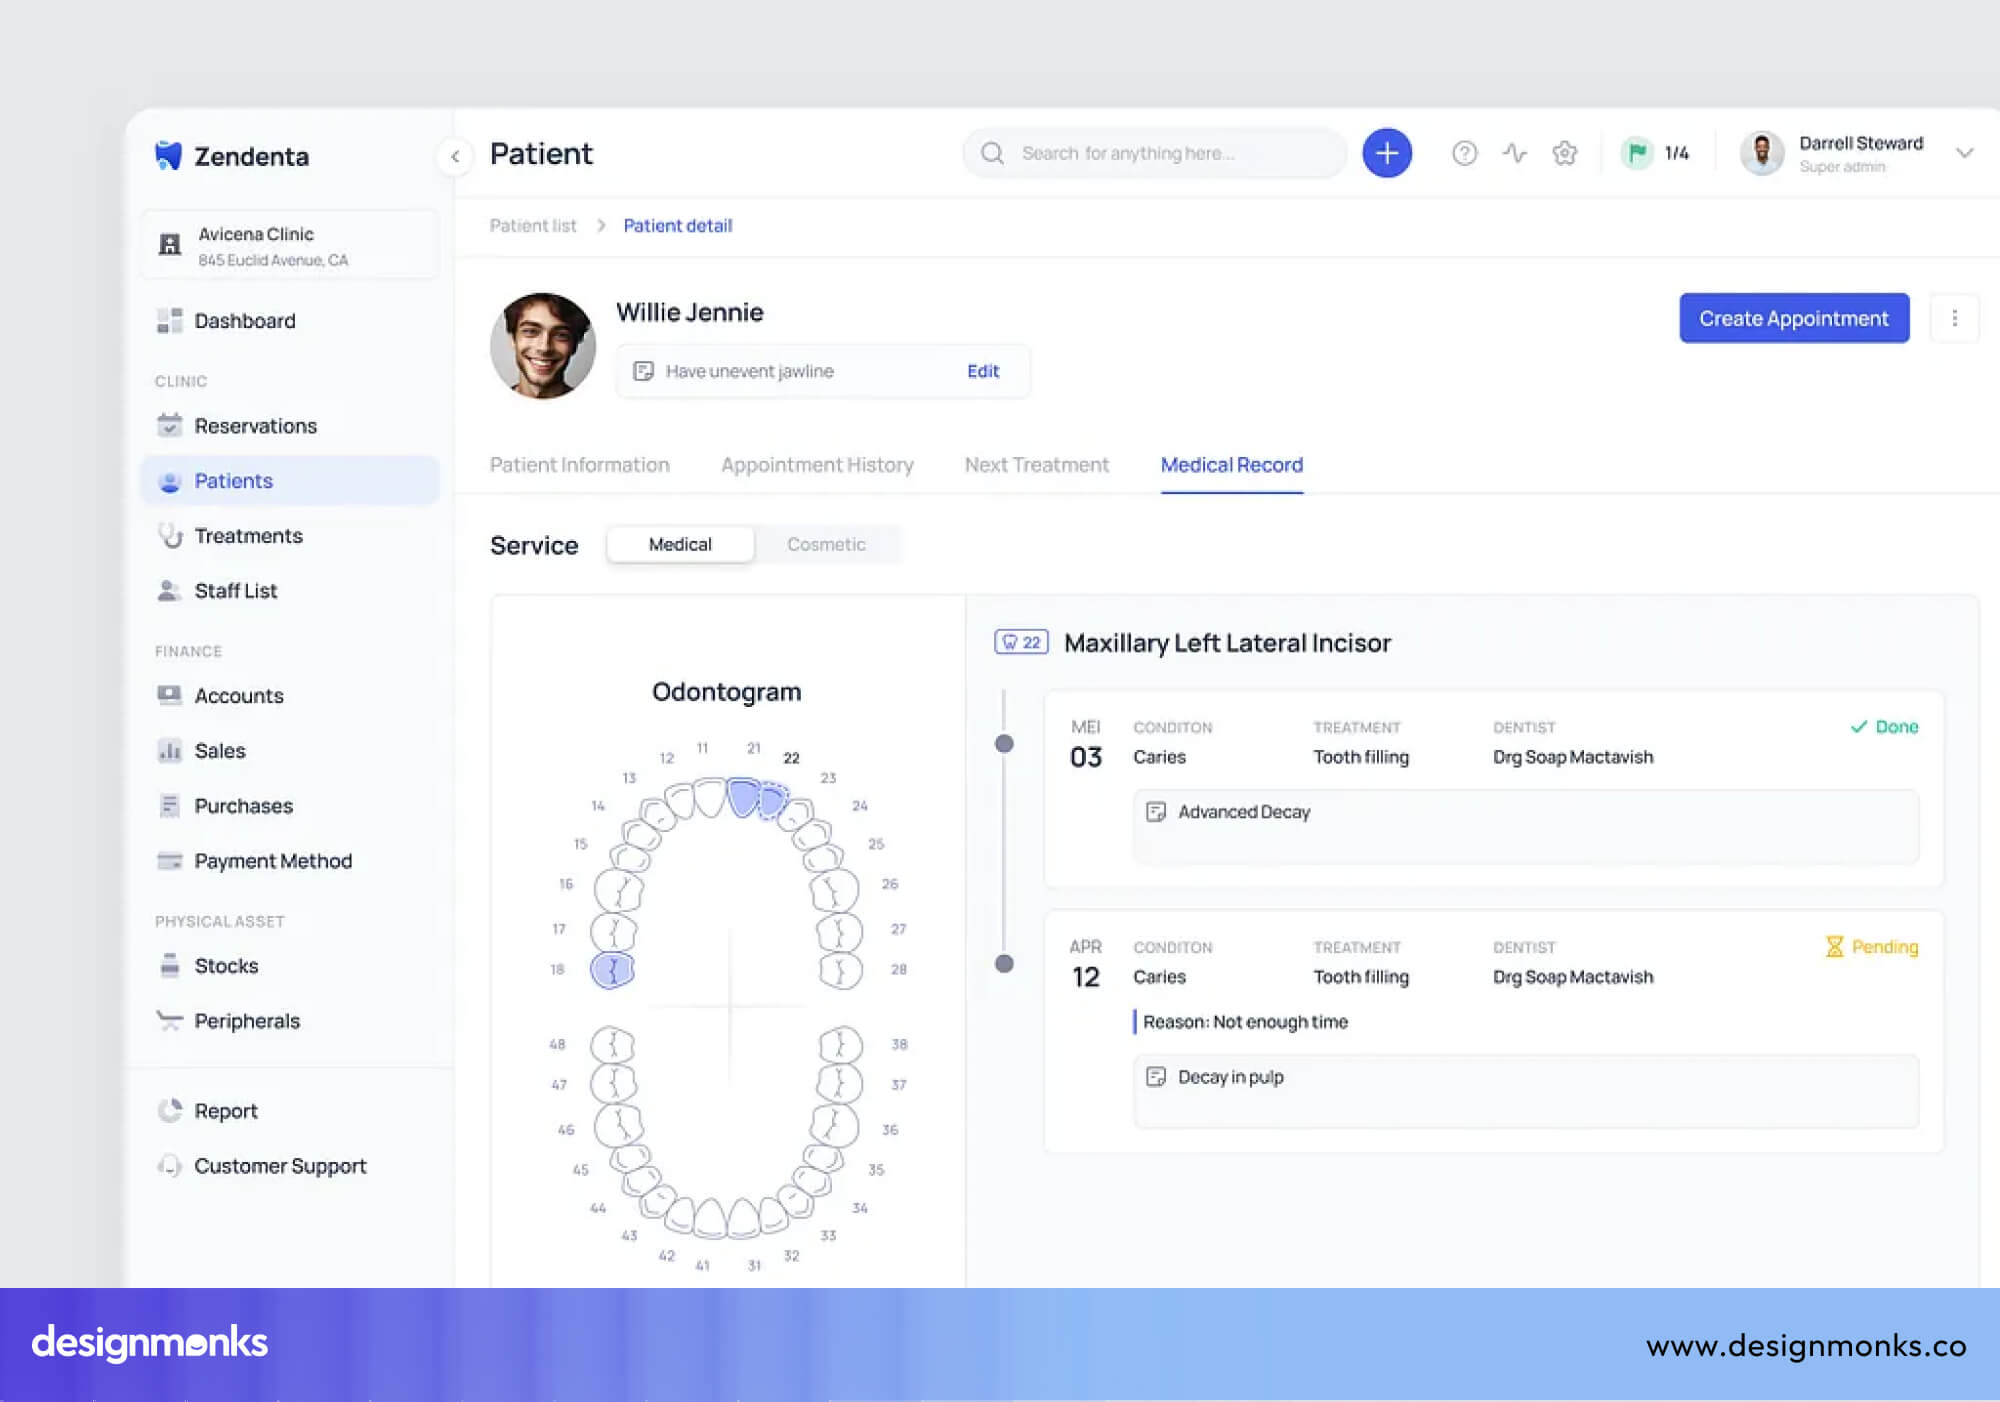The width and height of the screenshot is (2000, 1402).
Task: Click tooth 36 on the odontogram
Action: 835,1125
